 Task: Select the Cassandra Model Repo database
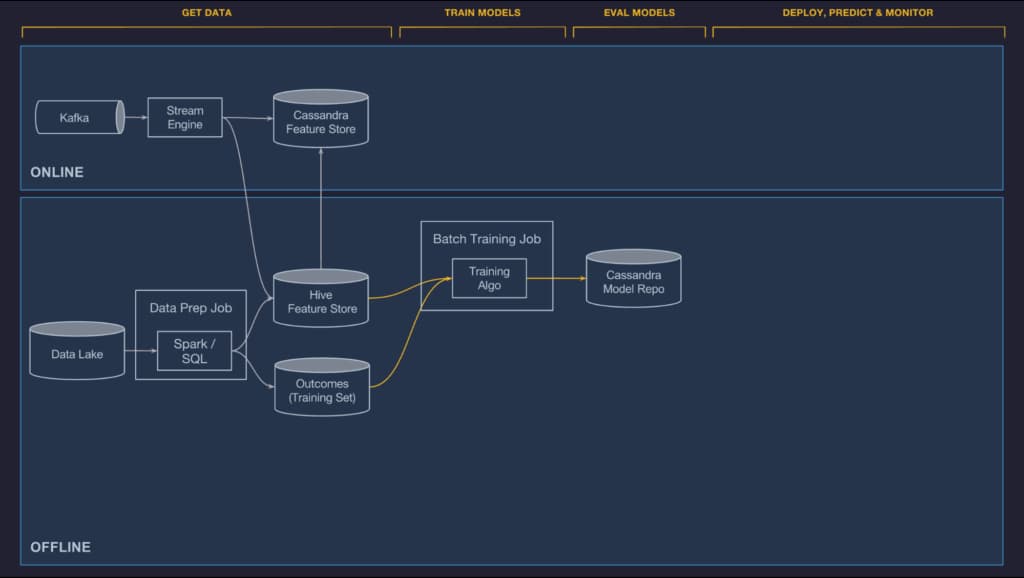click(633, 278)
